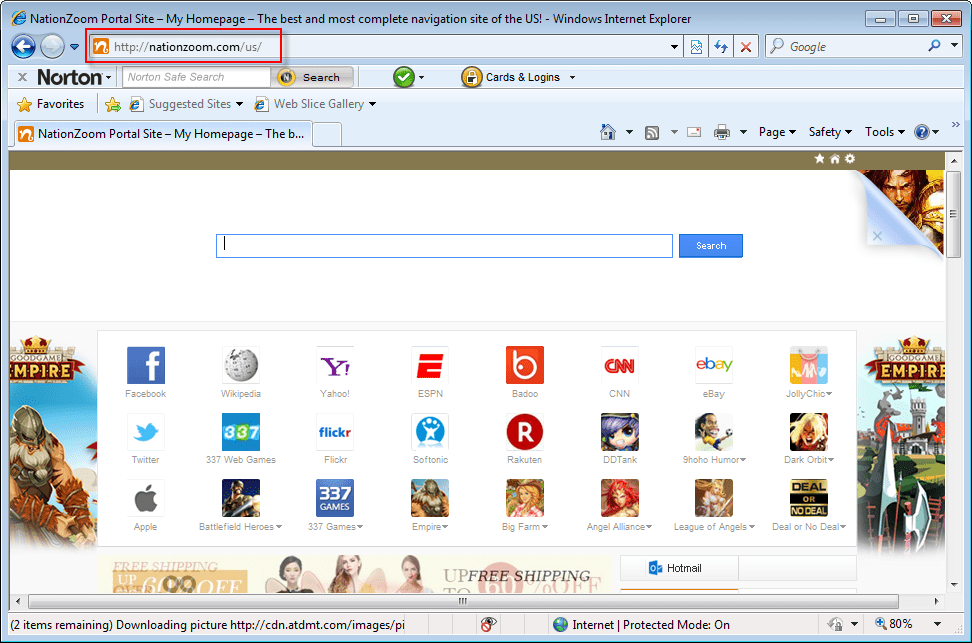Open the ESPN shortcut icon
Screen dimensions: 972x643
430,365
